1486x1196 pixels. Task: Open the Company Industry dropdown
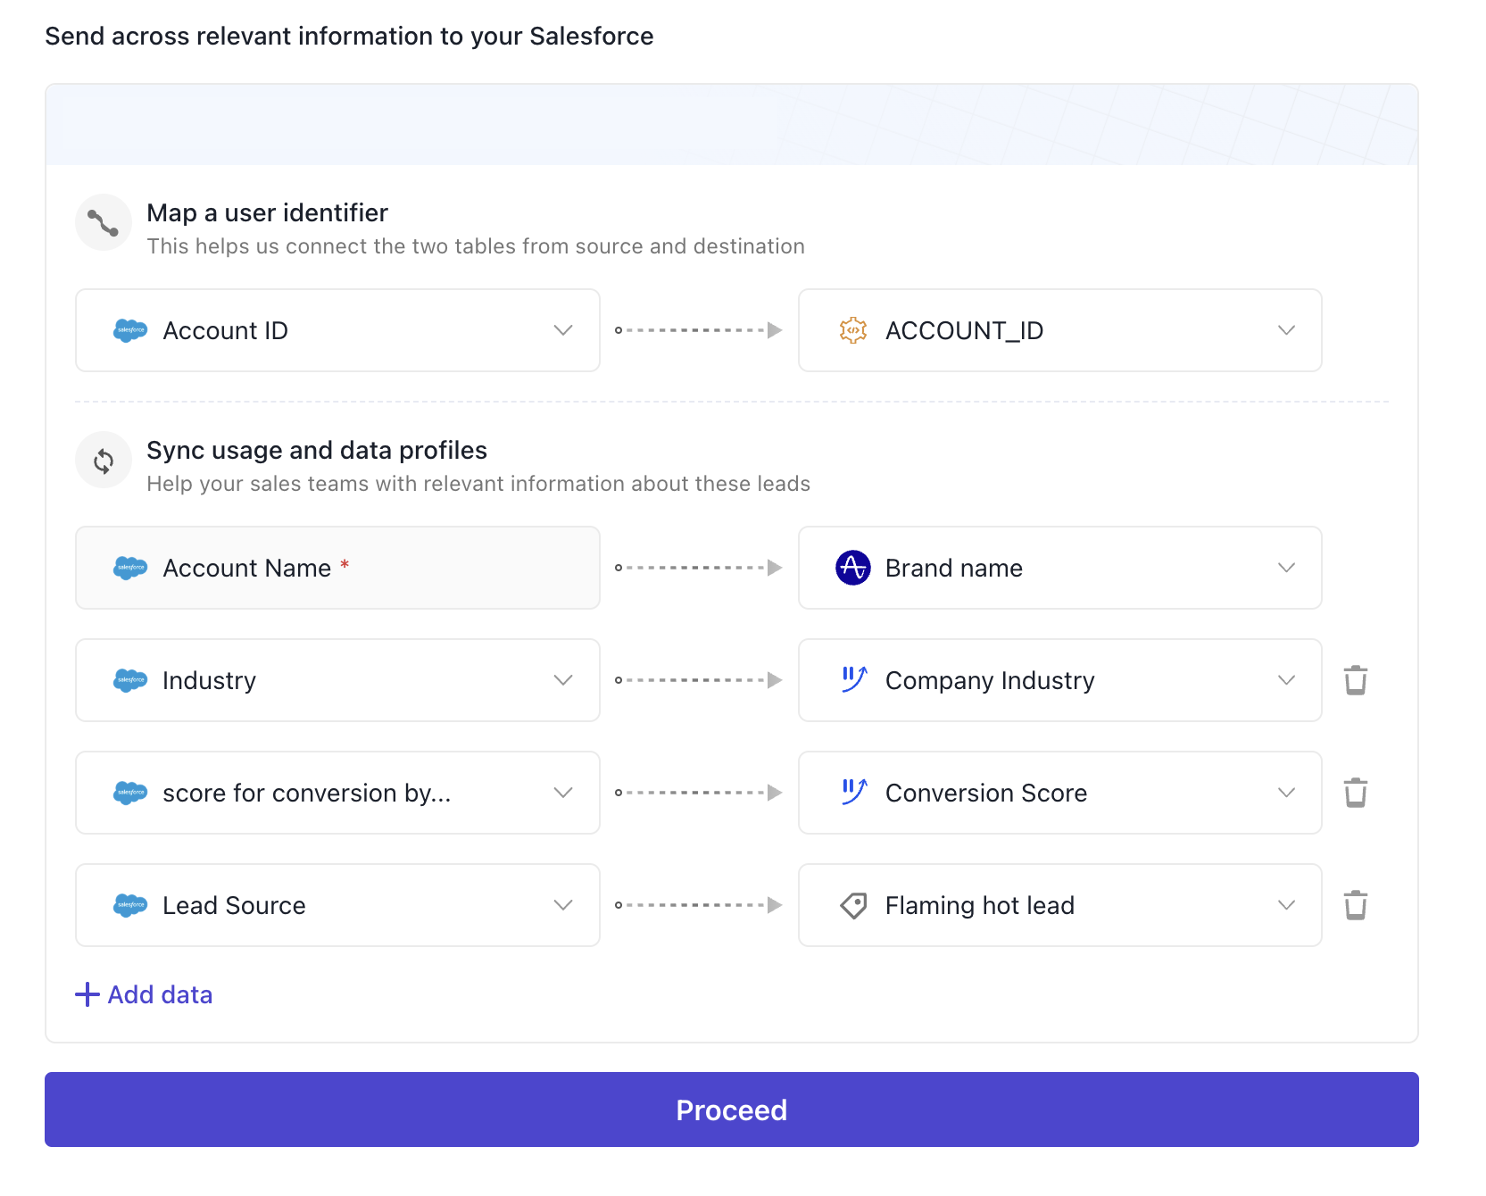click(x=1286, y=680)
